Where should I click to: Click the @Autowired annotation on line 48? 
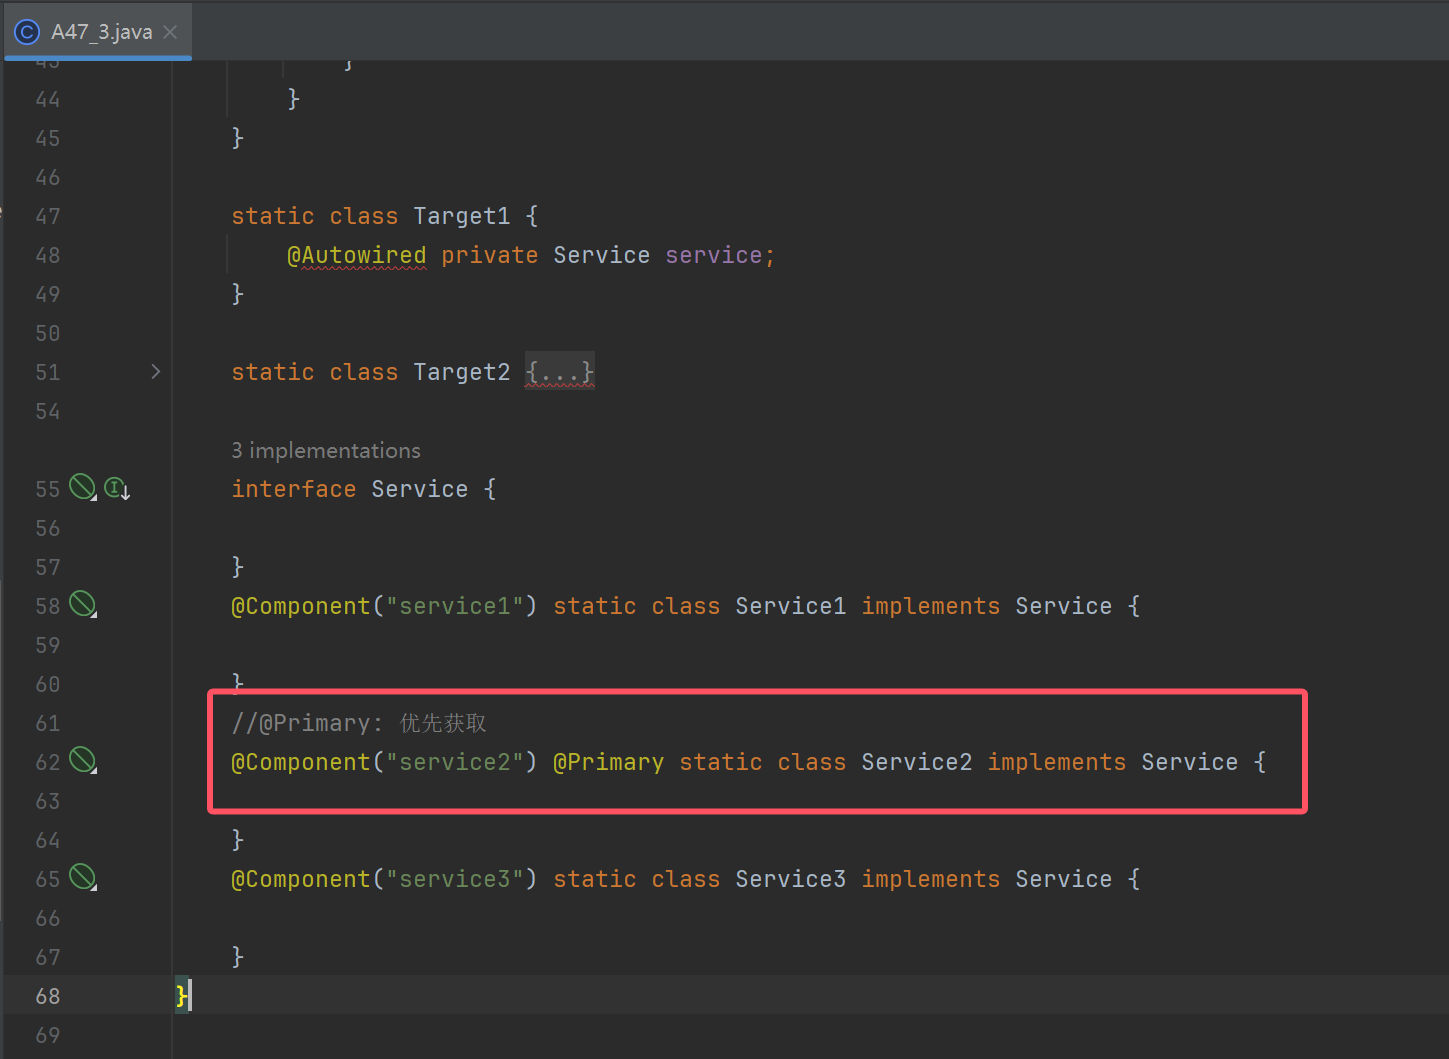[357, 255]
